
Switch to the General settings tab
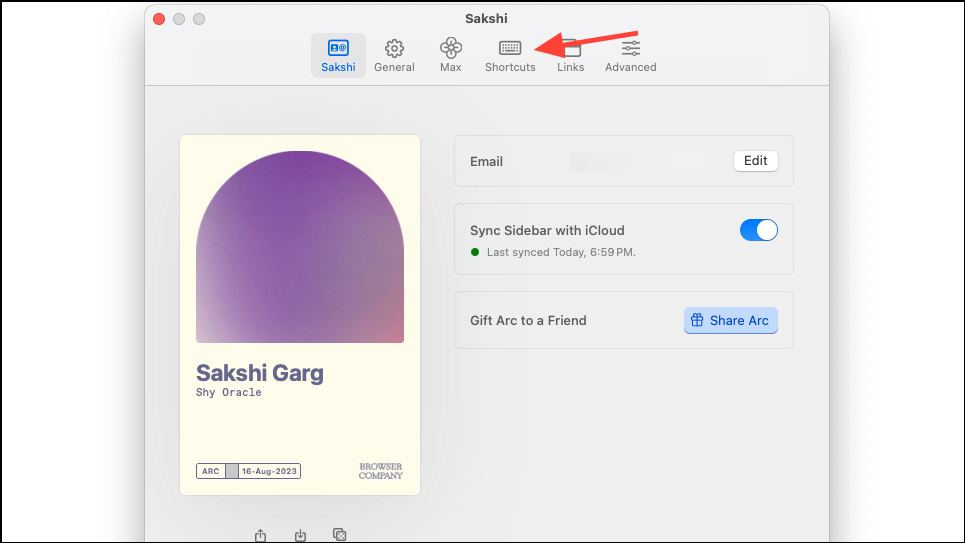coord(394,55)
